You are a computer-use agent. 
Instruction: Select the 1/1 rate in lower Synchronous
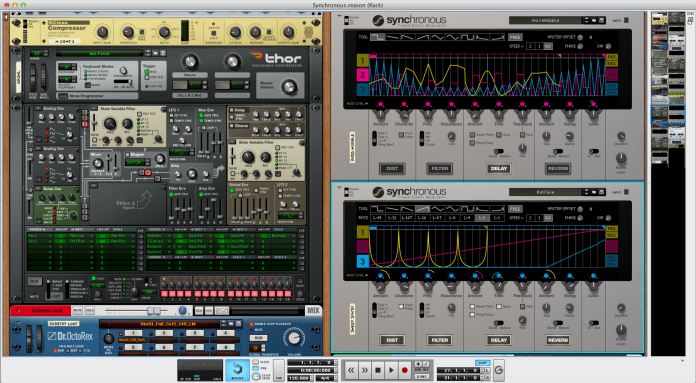pos(497,218)
